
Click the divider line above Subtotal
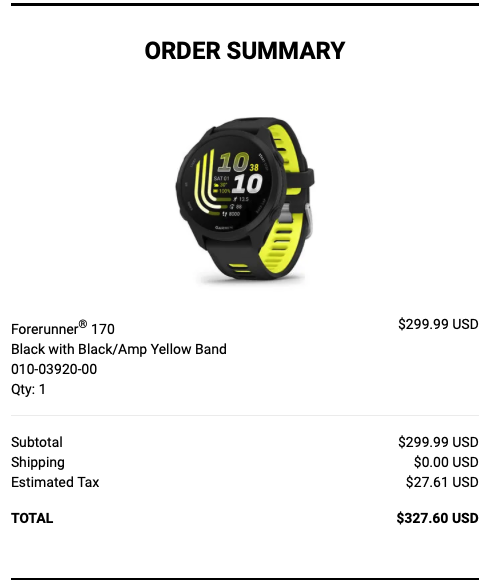click(245, 415)
